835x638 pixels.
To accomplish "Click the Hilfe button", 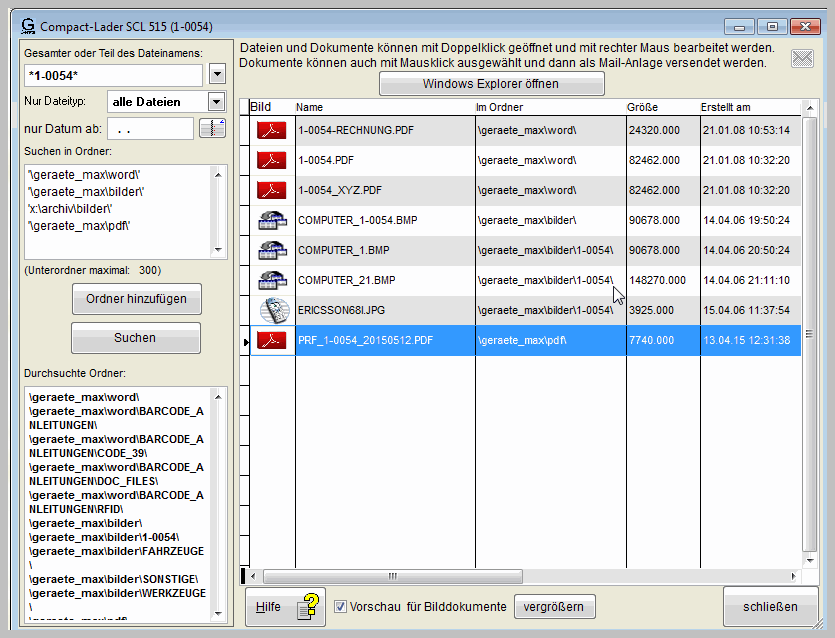I will click(285, 607).
